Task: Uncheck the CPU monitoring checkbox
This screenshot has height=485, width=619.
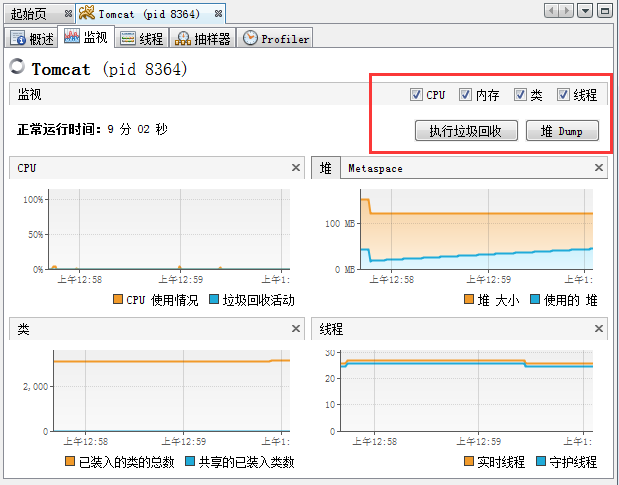Action: (416, 95)
